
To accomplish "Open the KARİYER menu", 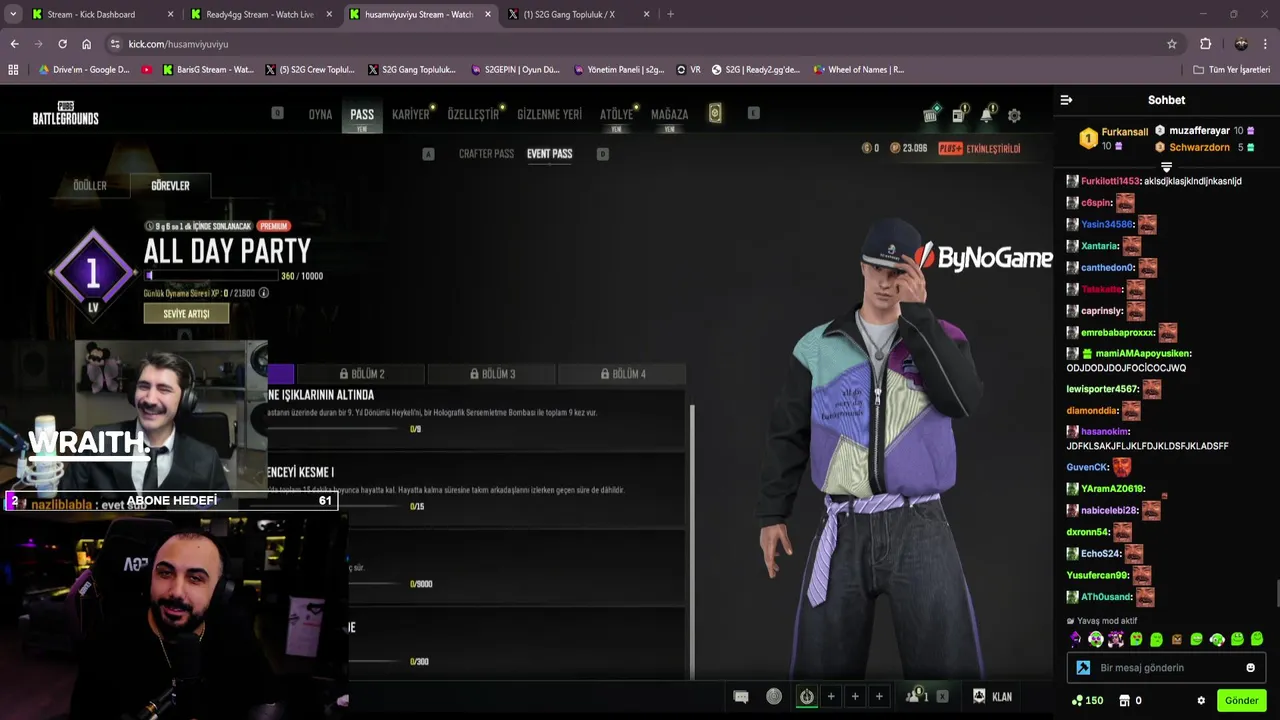I will (x=410, y=114).
